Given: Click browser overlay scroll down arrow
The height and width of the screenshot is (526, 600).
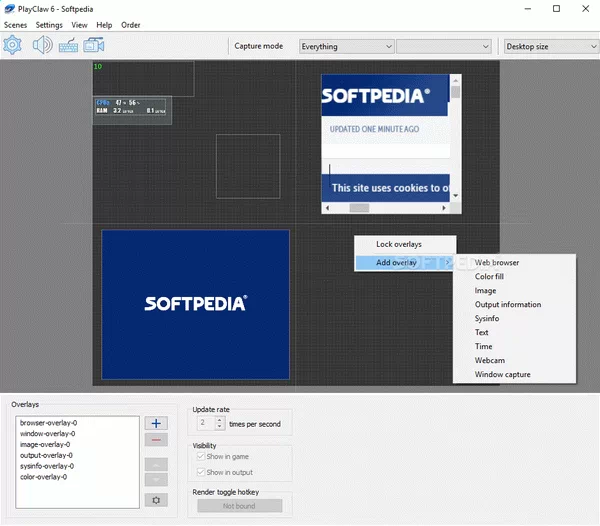Looking at the screenshot, I should click(x=455, y=195).
